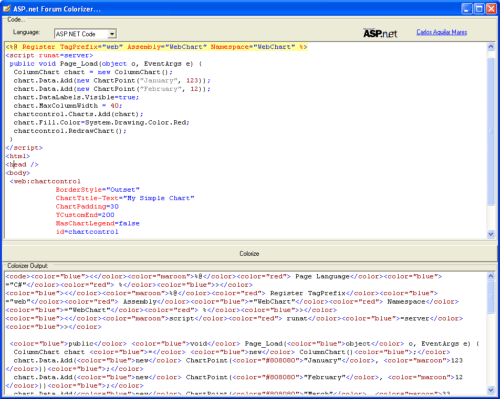Click the id=chartcontrol attribute
The width and height of the screenshot is (500, 399).
87,232
